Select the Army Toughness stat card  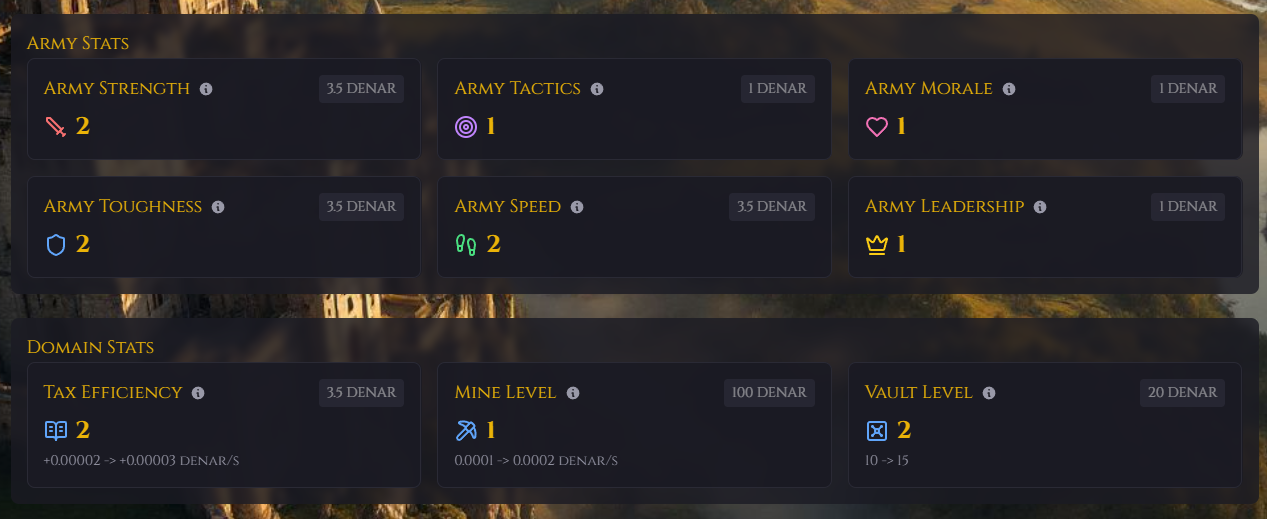pyautogui.click(x=224, y=227)
